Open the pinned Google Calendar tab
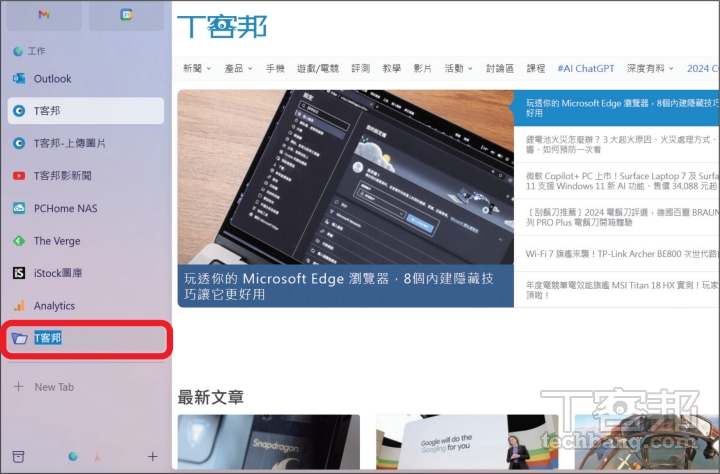Screen dimensions: 720x474 (126, 15)
